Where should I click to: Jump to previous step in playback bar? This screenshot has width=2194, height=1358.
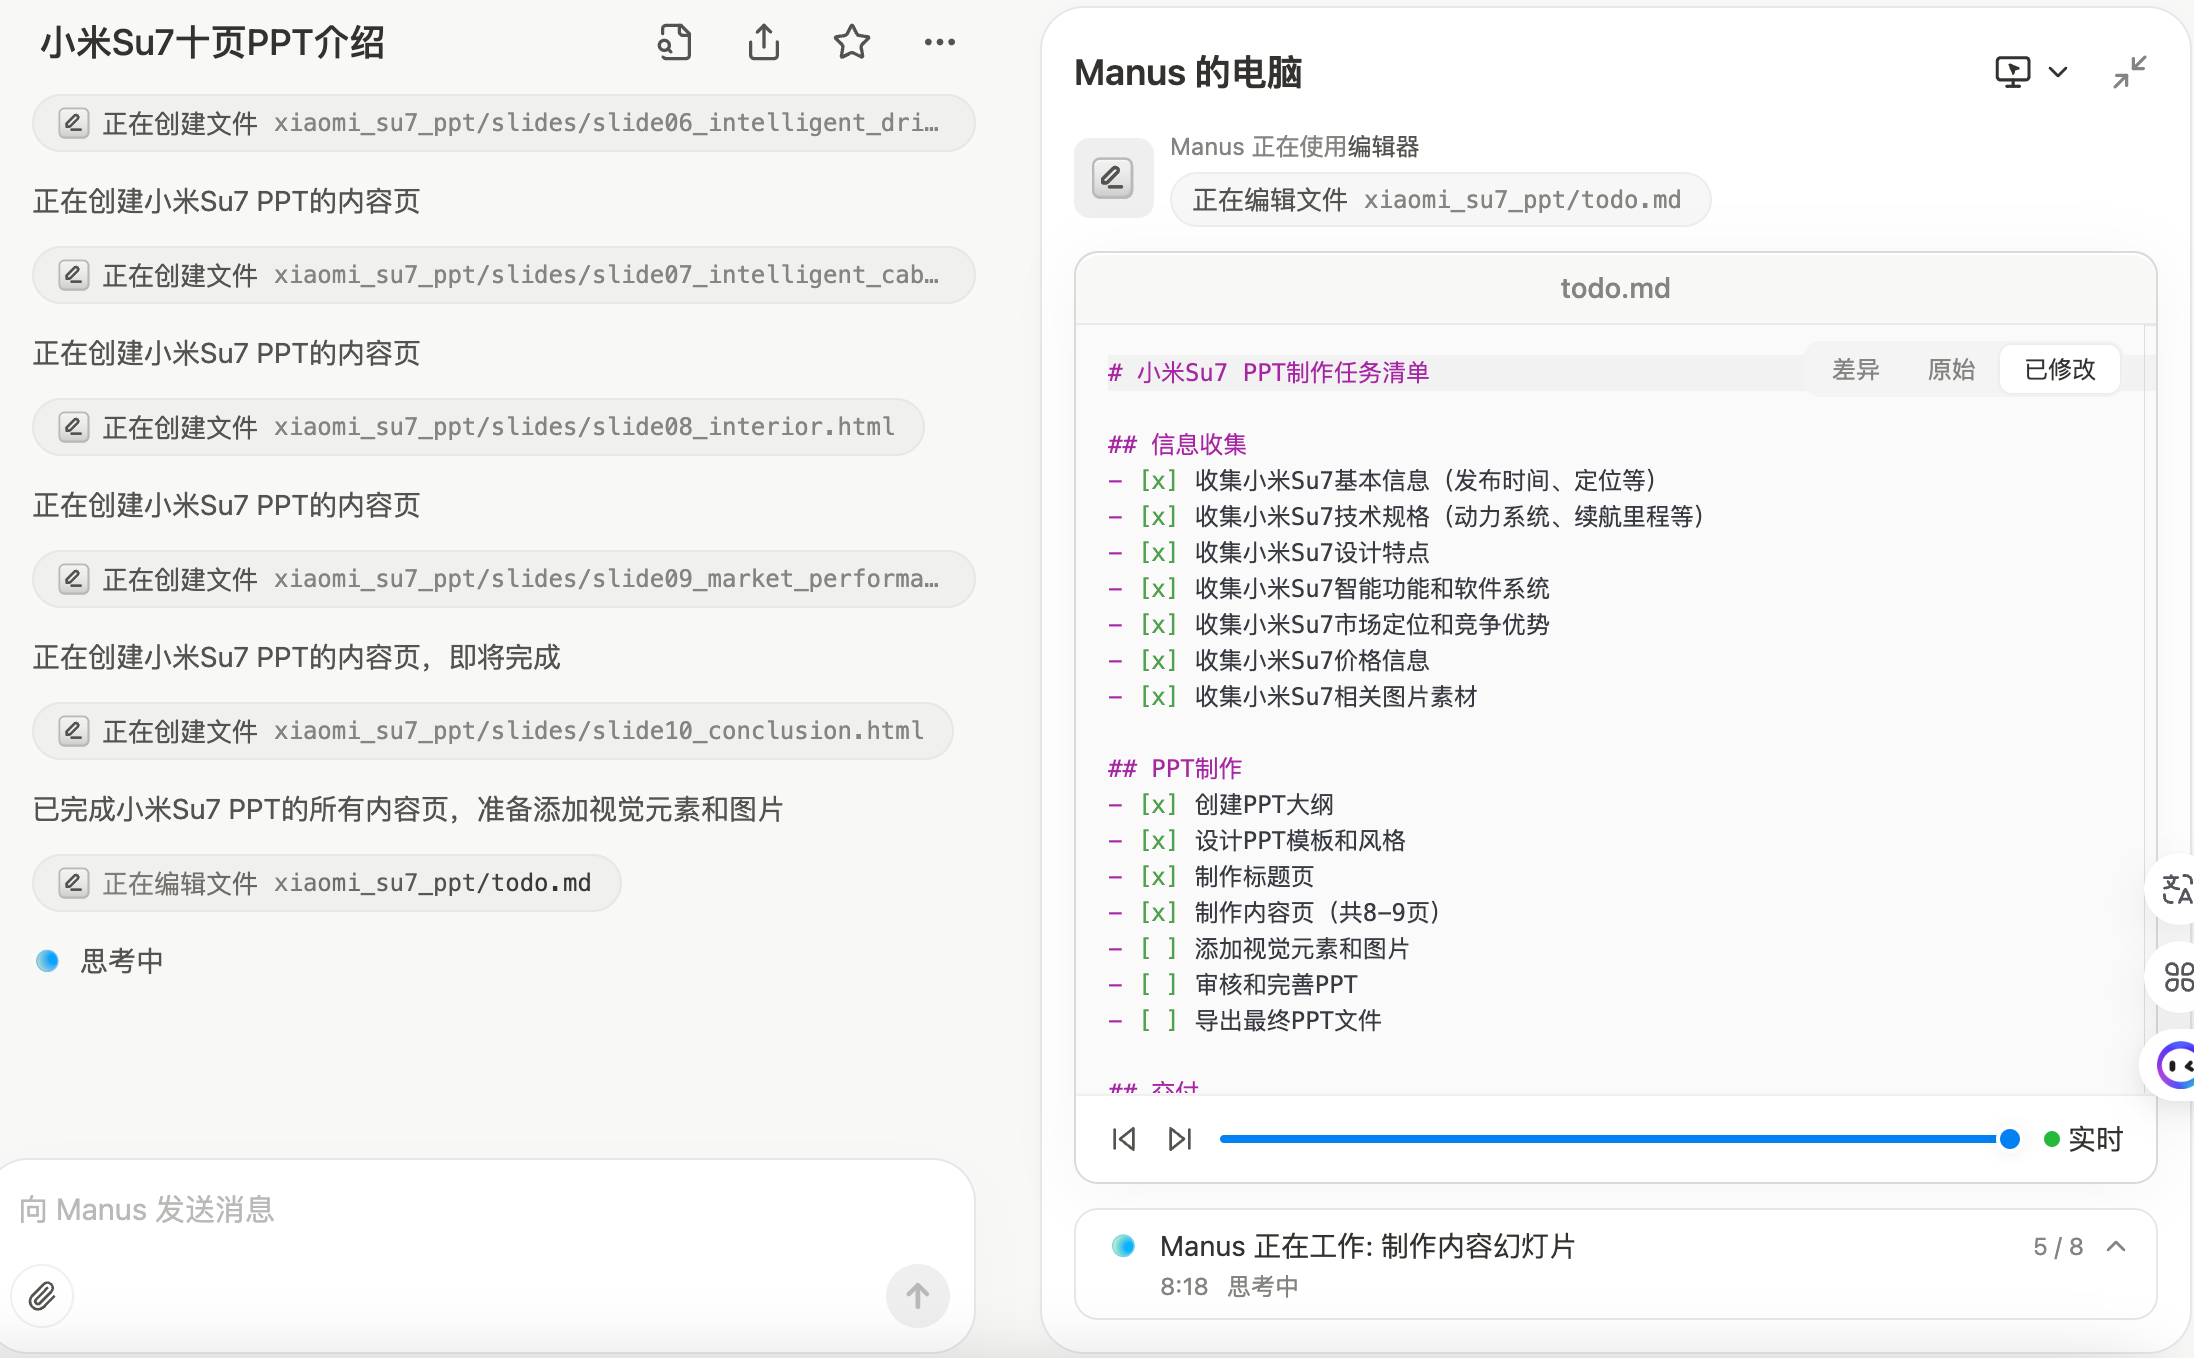[1124, 1139]
